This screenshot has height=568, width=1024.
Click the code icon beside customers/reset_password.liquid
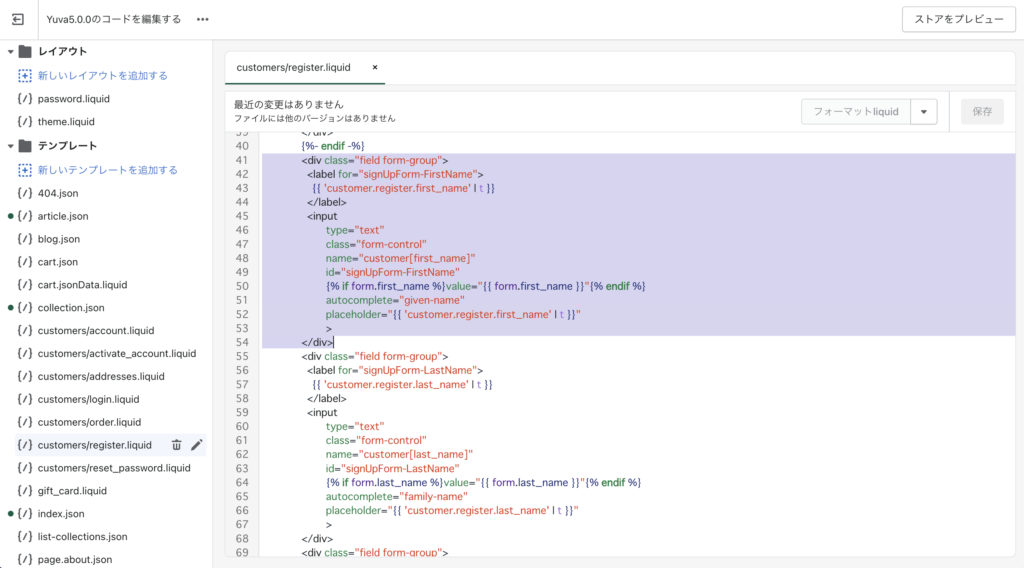[x=25, y=468]
